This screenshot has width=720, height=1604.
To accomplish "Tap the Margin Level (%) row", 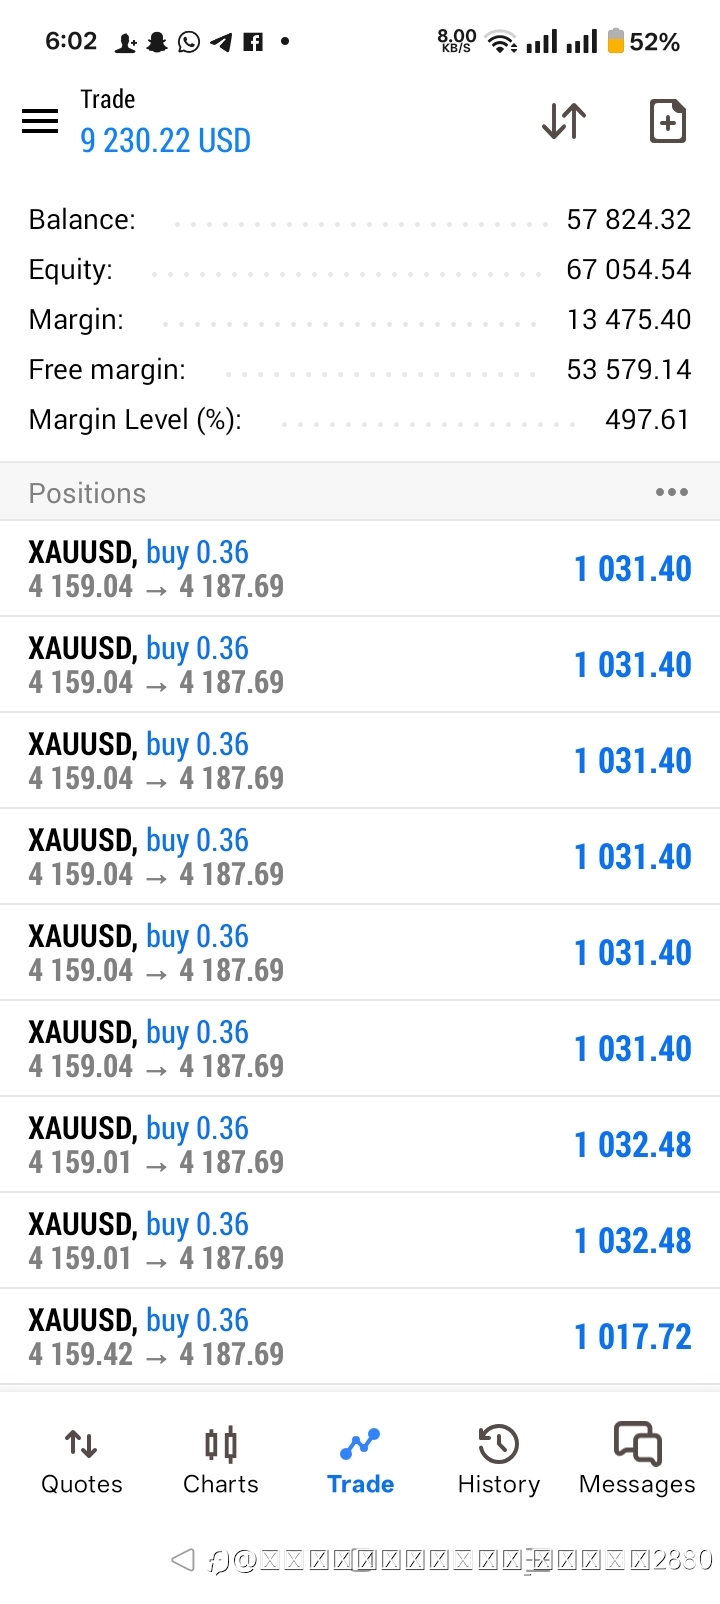I will pos(360,420).
